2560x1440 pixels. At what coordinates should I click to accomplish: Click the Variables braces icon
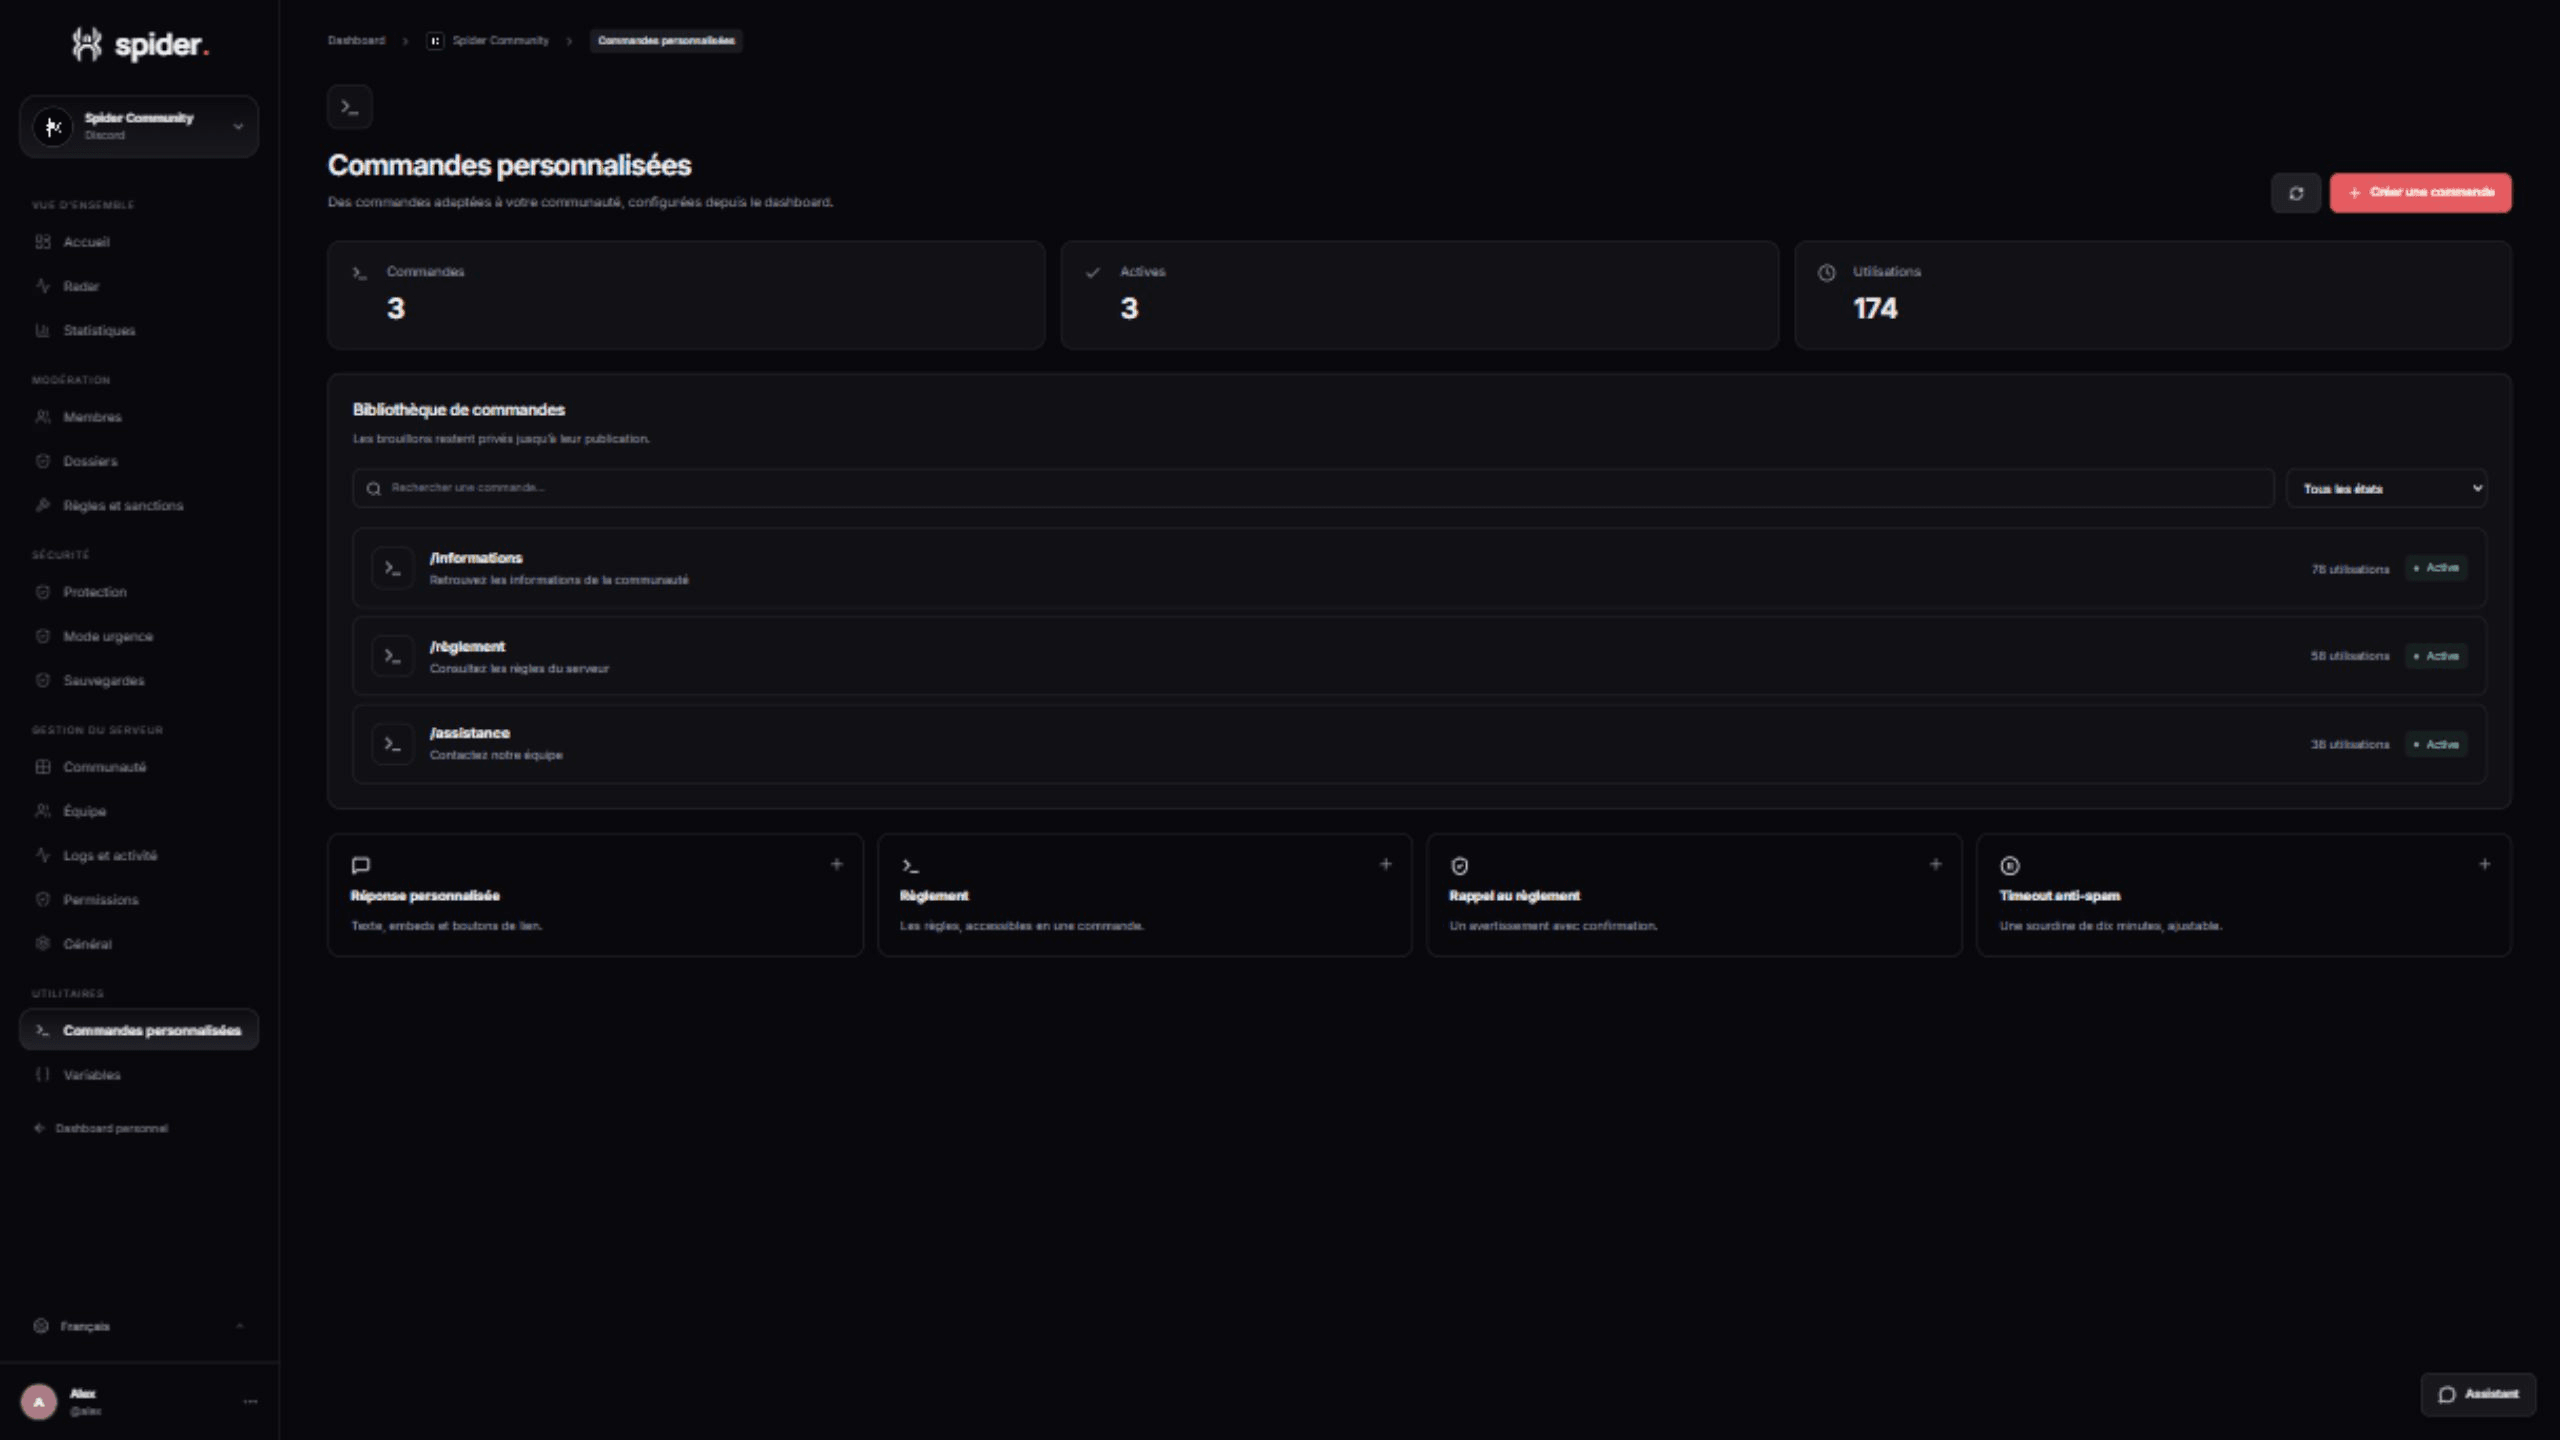click(43, 1074)
